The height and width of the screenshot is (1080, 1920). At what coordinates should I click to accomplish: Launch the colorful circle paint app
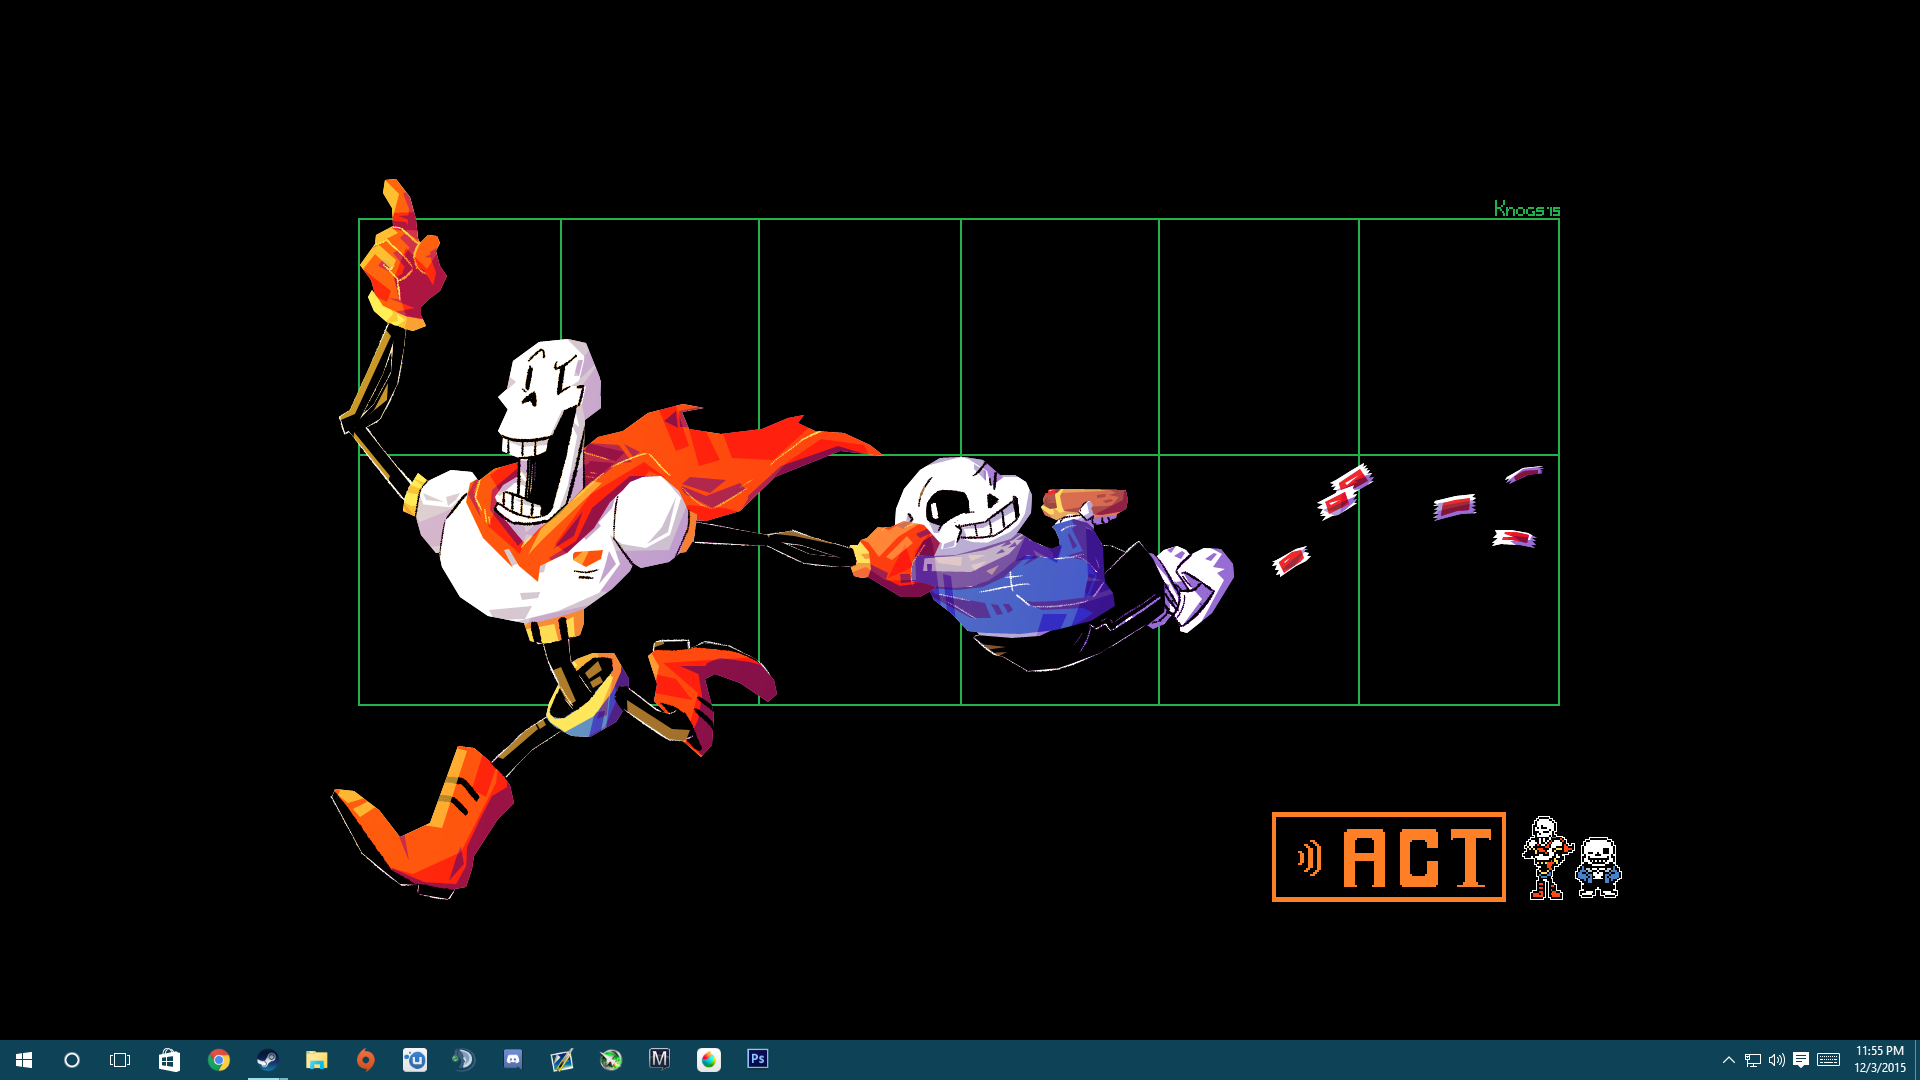point(708,1060)
